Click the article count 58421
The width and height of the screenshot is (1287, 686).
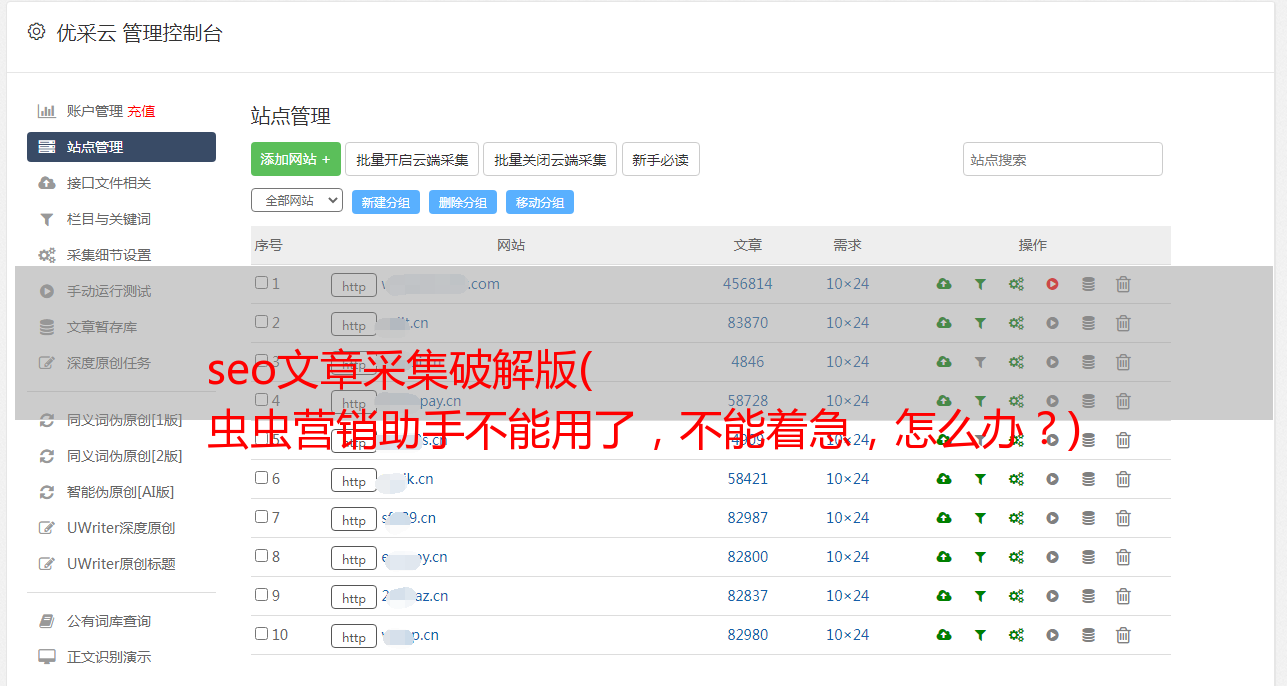(748, 479)
